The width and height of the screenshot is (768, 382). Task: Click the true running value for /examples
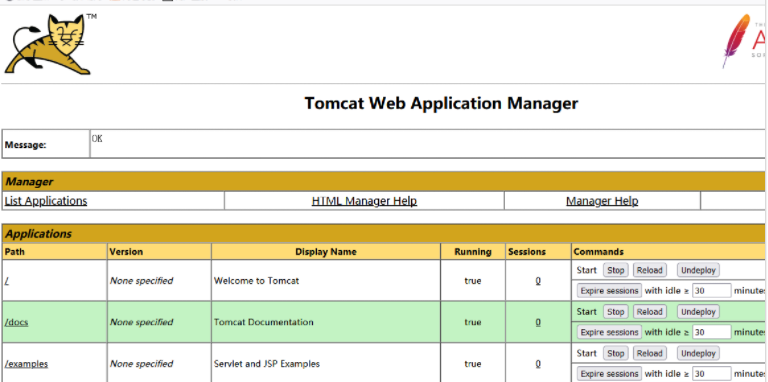(473, 364)
